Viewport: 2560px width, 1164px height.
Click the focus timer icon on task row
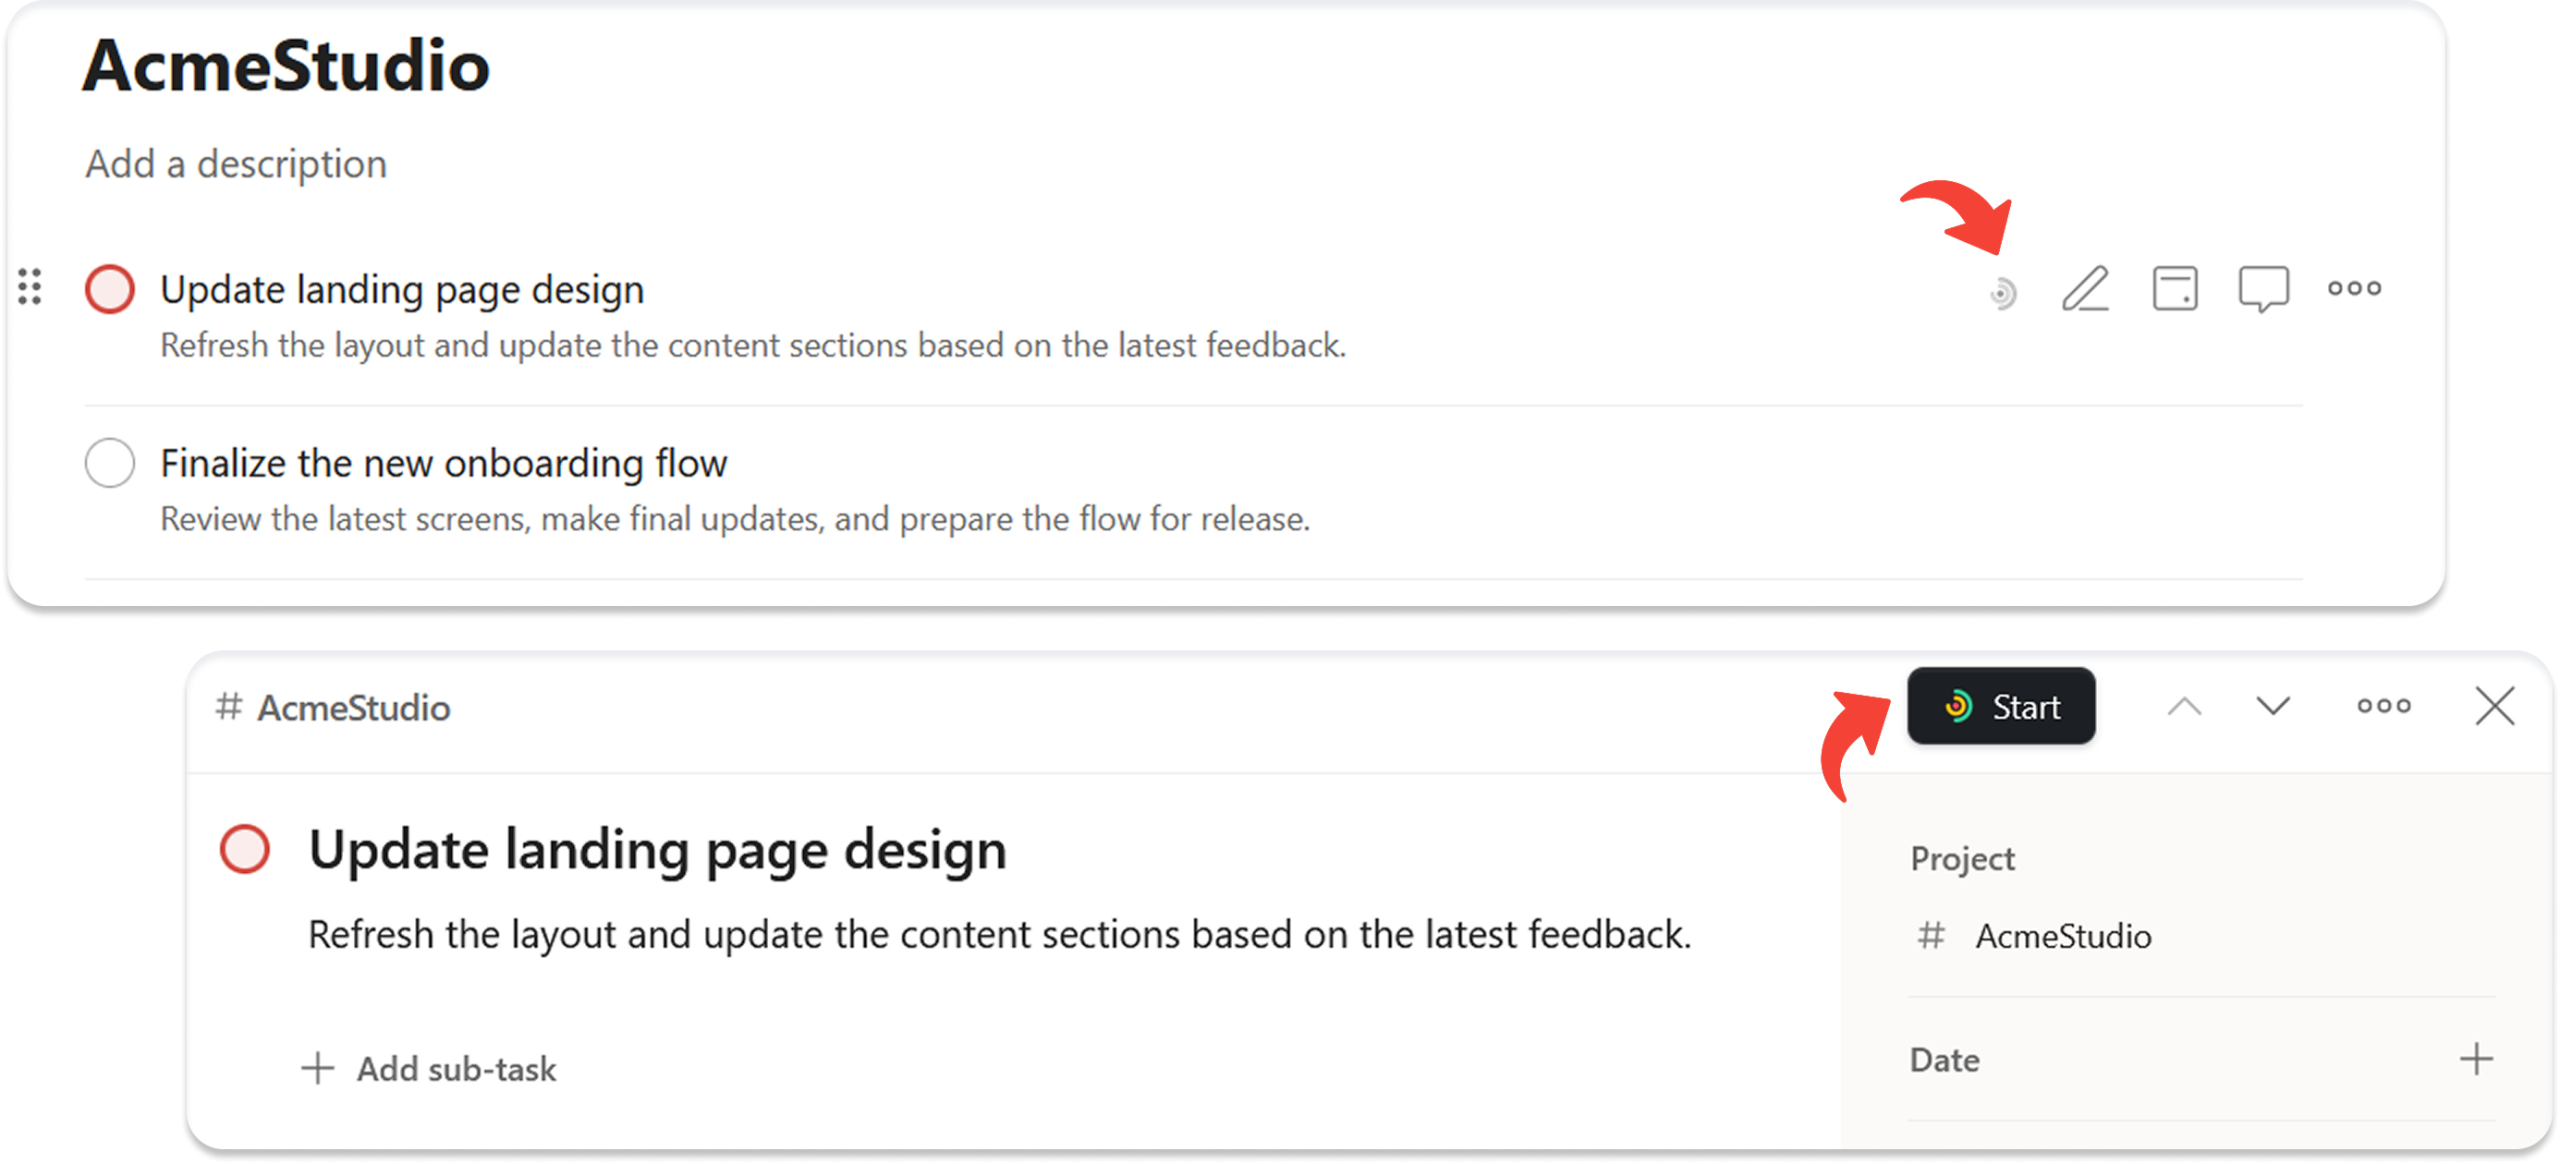(2002, 293)
